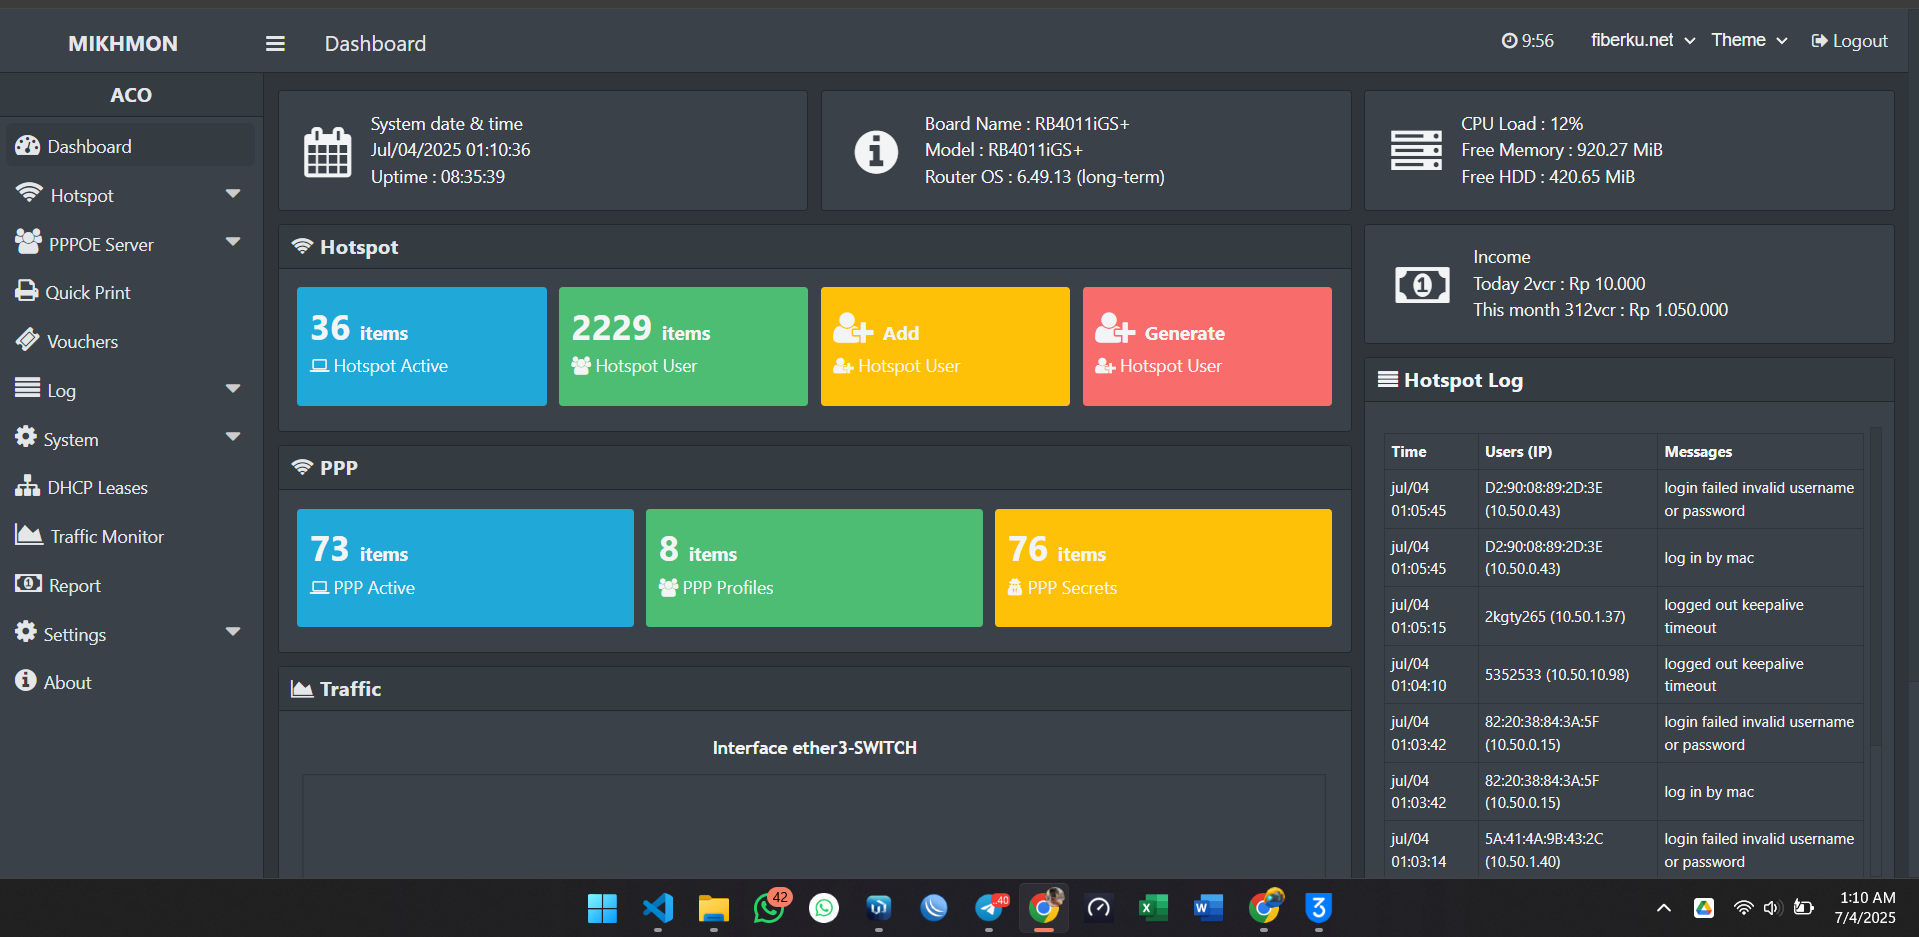Viewport: 1919px width, 937px height.
Task: Open the Dashboard menu item
Action: pos(130,146)
